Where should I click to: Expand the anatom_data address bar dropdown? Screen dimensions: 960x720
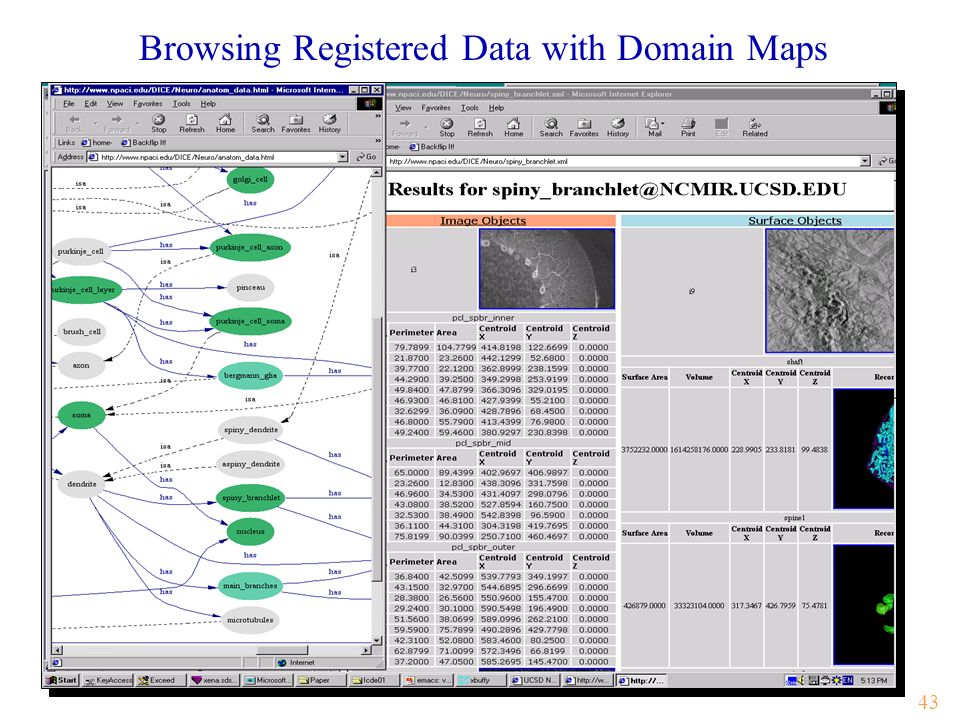pos(342,157)
